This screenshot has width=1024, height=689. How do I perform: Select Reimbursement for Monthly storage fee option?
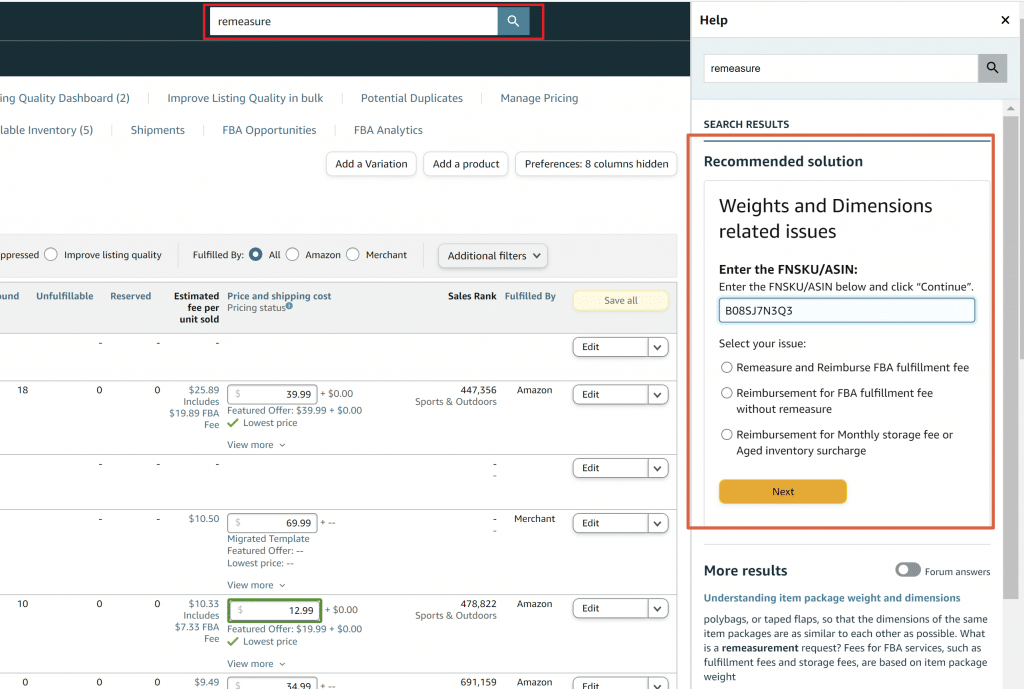pyautogui.click(x=726, y=435)
